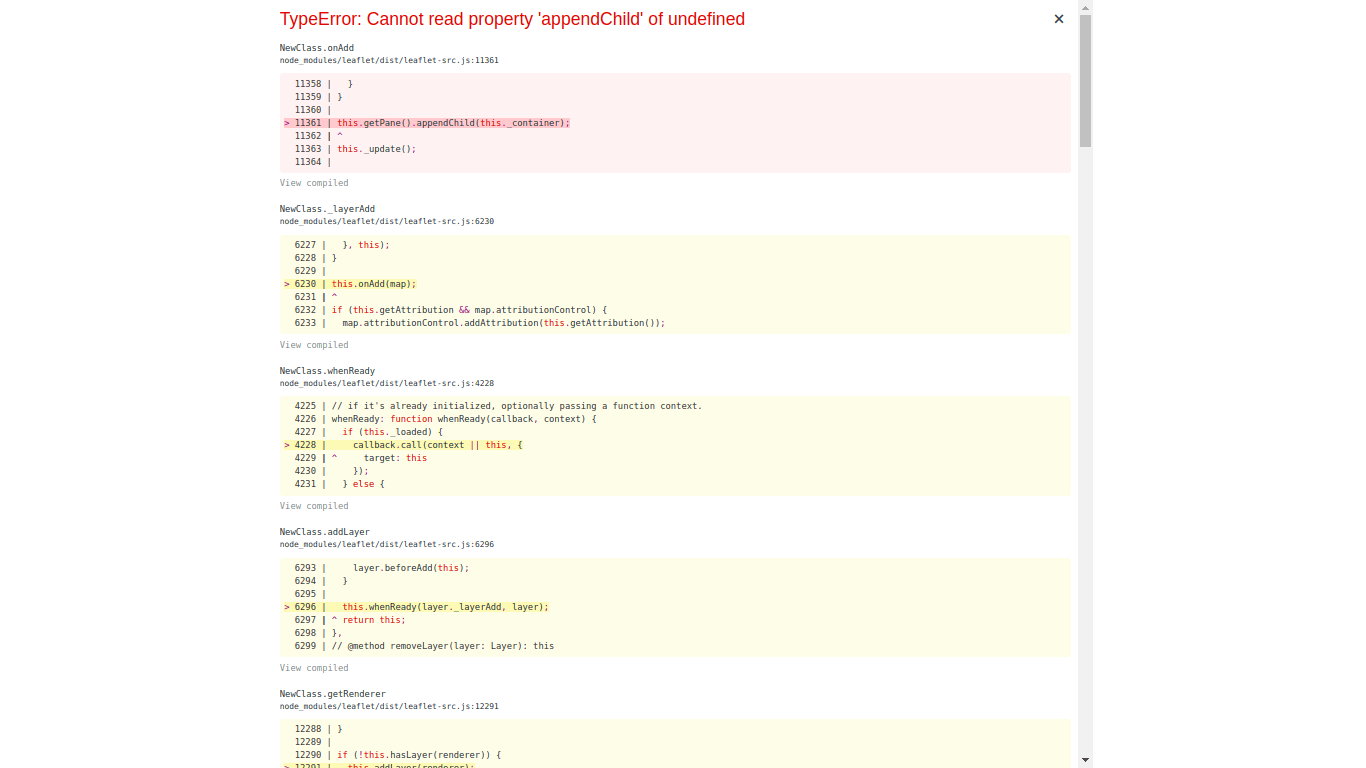Click the TypeError message heading
Image resolution: width=1366 pixels, height=768 pixels.
click(x=512, y=19)
